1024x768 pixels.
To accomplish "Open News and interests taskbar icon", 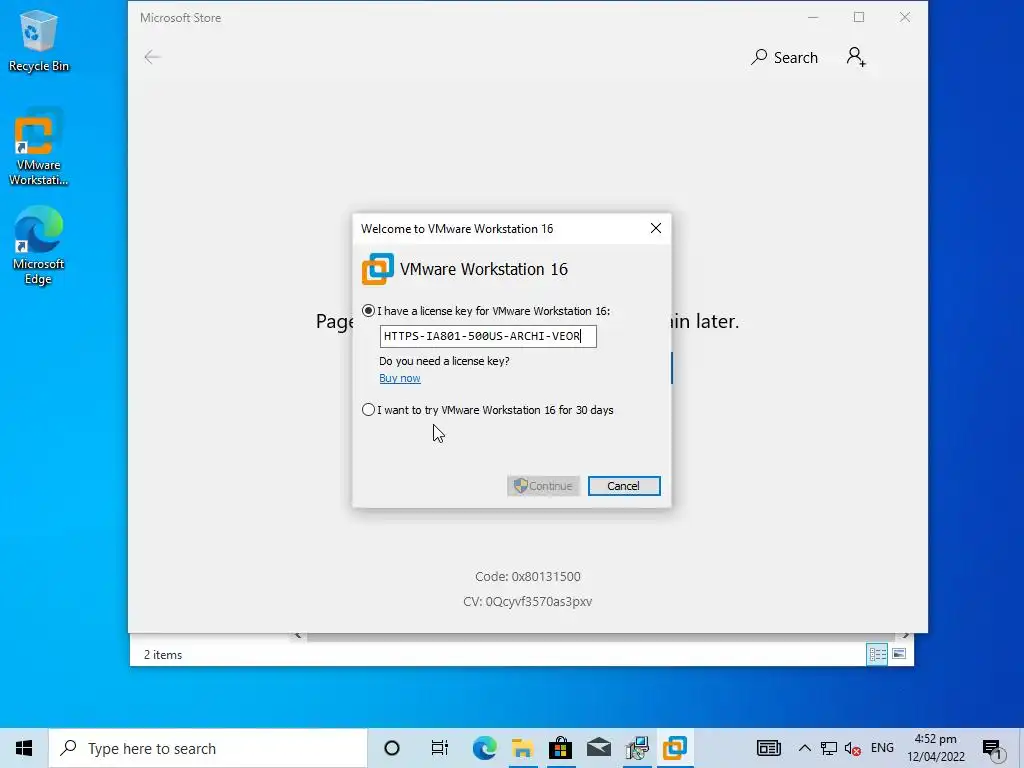I will [769, 748].
